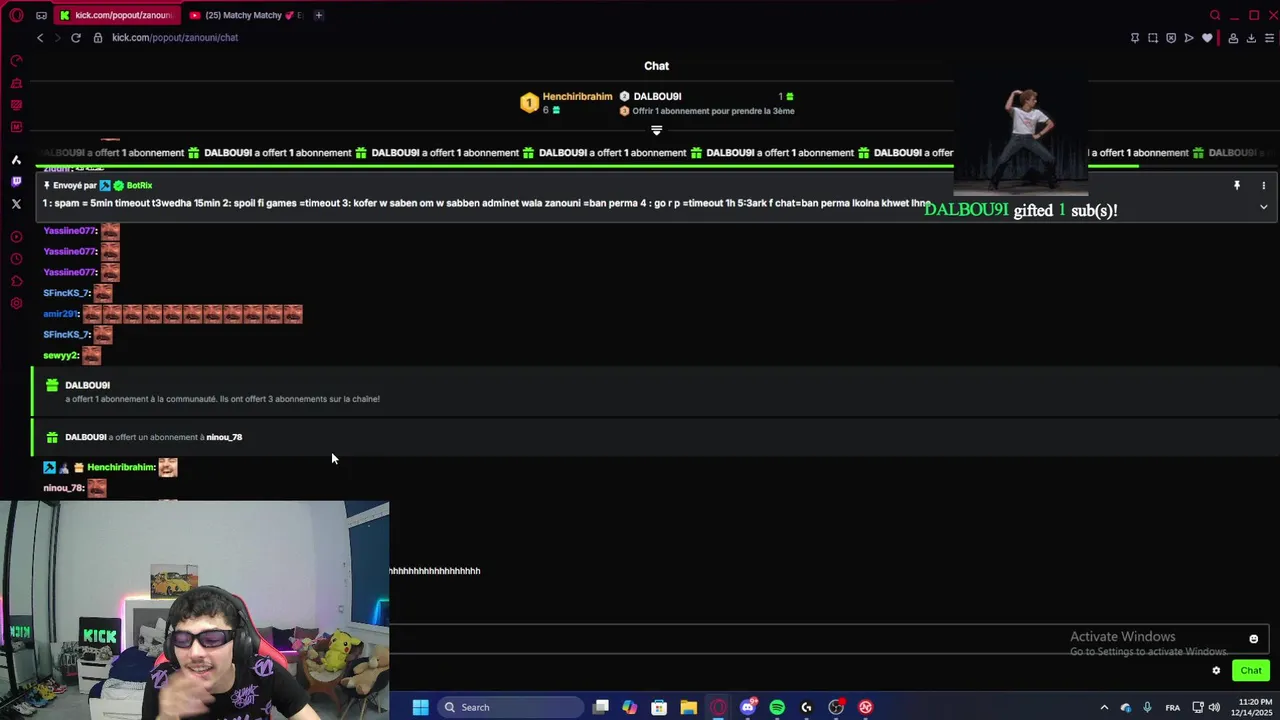Open a new browser tab

(319, 15)
